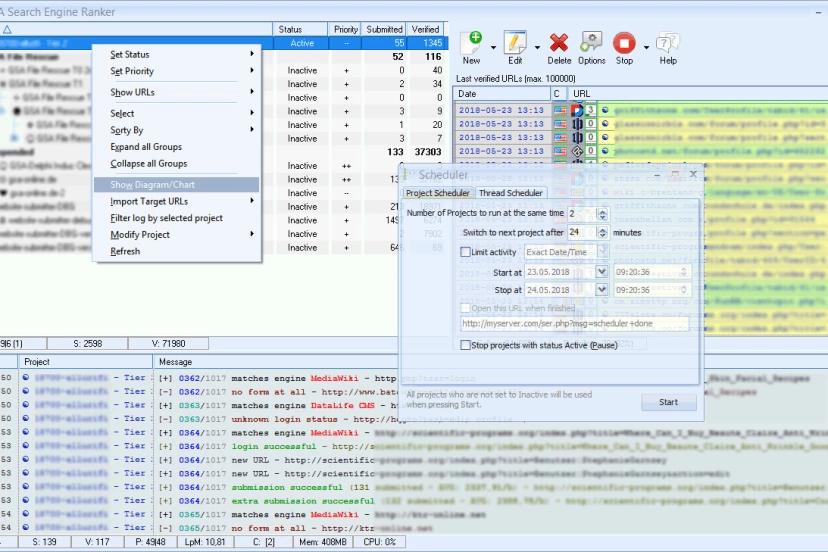This screenshot has width=828, height=552.
Task: Open Set Status submenu
Action: click(177, 54)
